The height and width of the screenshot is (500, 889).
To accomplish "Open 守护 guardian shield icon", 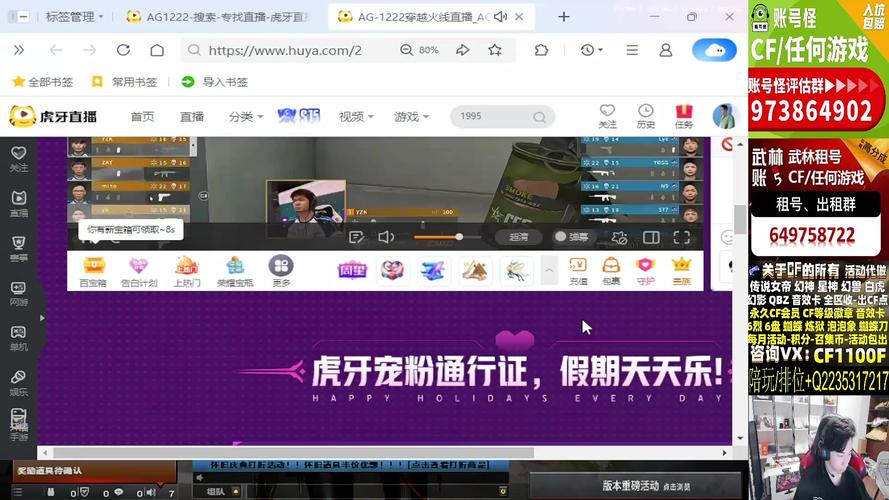I will (645, 271).
